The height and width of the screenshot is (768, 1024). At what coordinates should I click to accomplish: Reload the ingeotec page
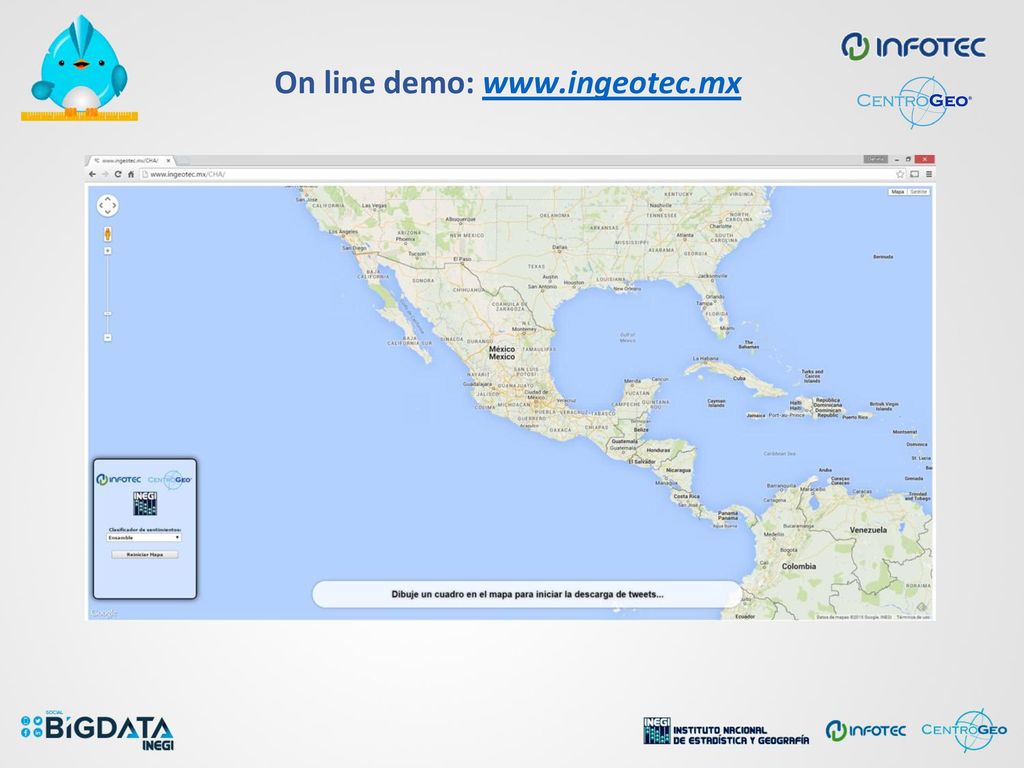tap(118, 174)
